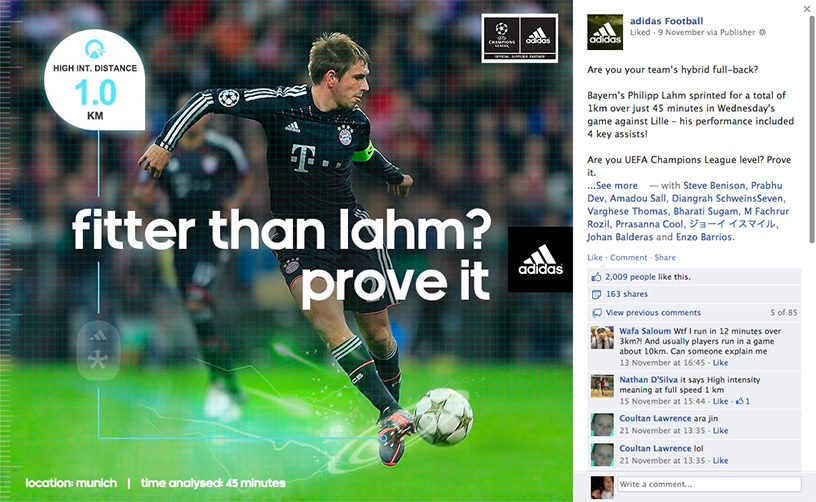Like Wafa Saloum's comment
The width and height of the screenshot is (816, 502).
point(720,363)
